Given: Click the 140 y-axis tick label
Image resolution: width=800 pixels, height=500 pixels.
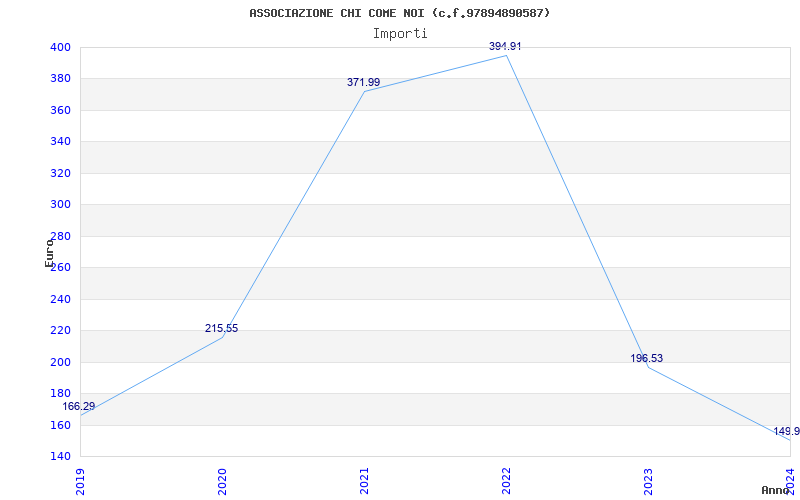Looking at the screenshot, I should pyautogui.click(x=60, y=457).
